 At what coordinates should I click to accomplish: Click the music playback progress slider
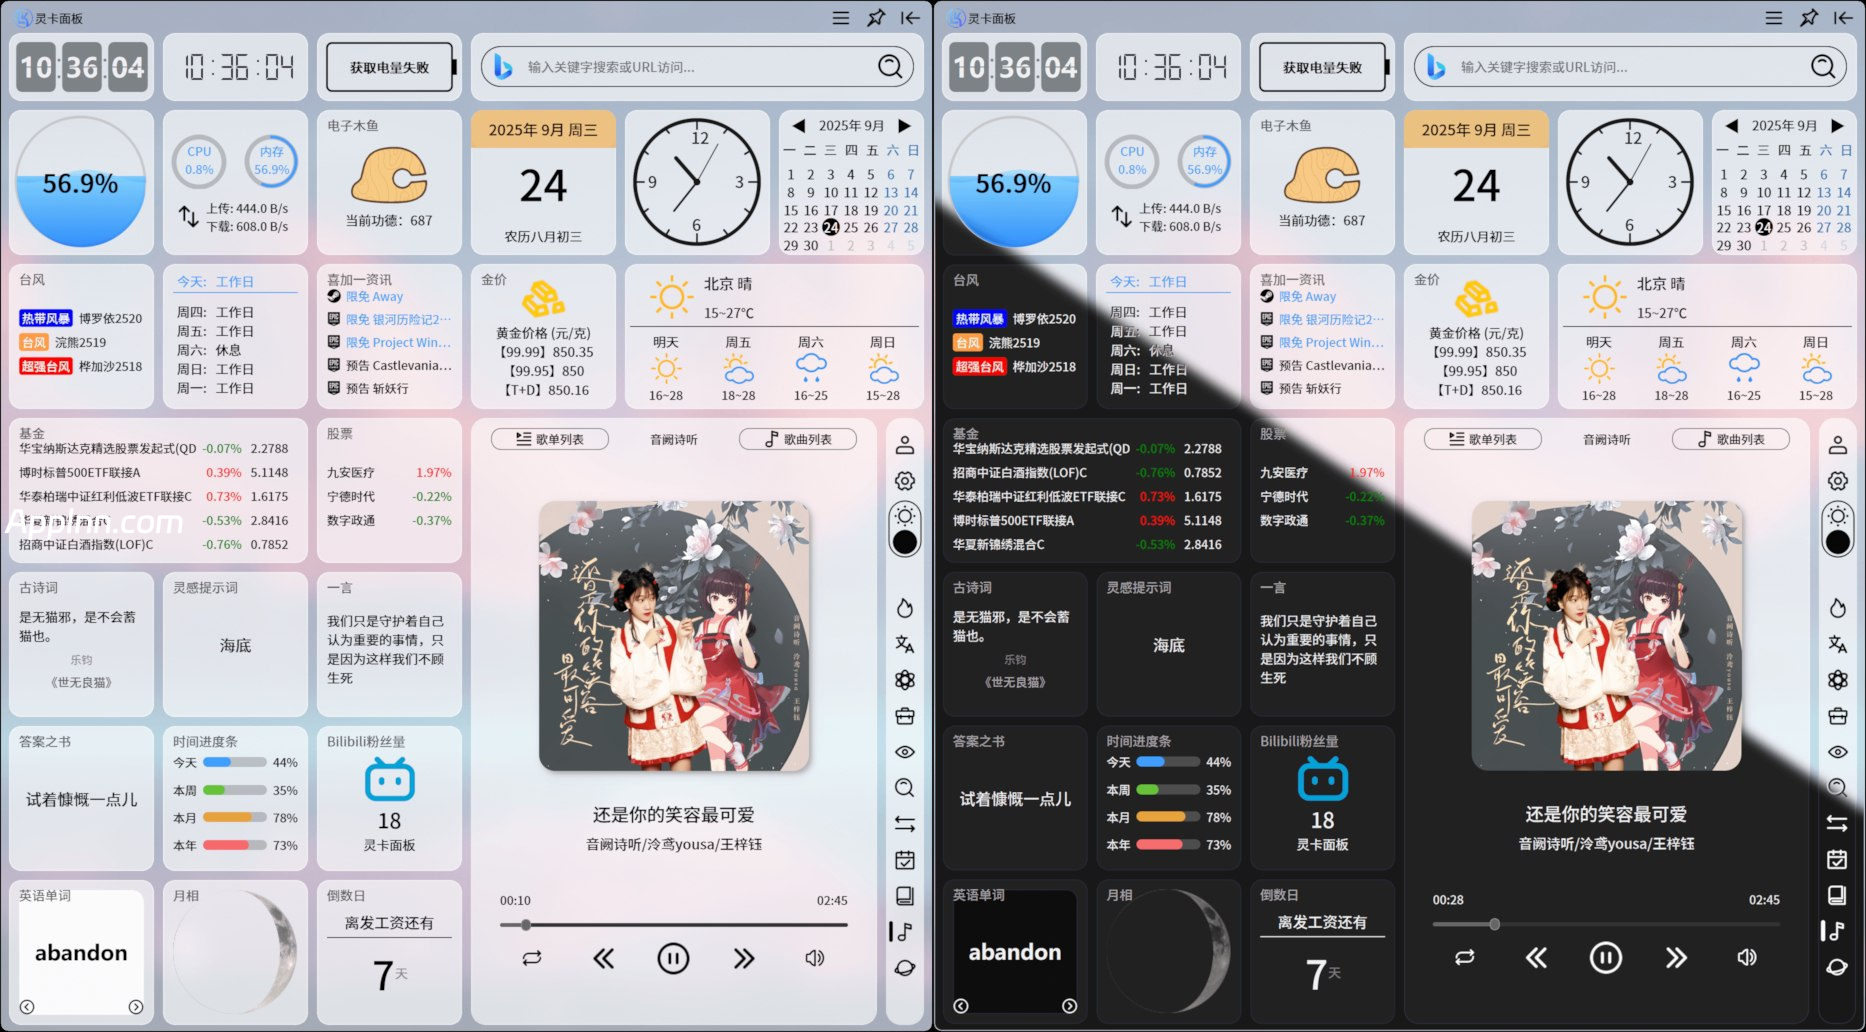(x=672, y=925)
